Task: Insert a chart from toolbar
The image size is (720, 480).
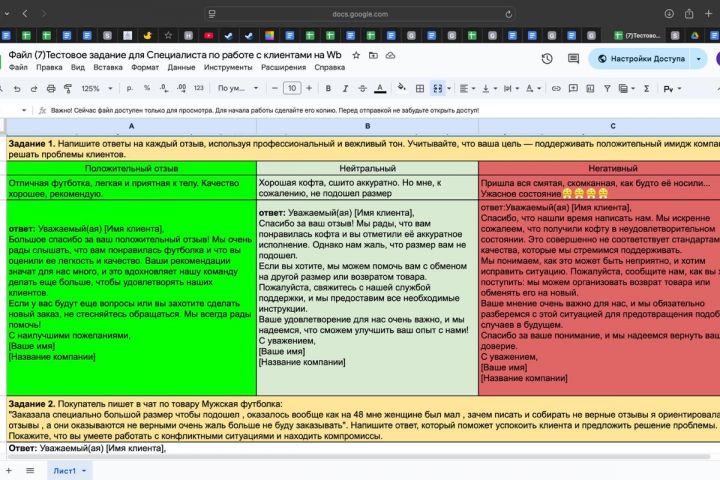Action: pos(590,89)
